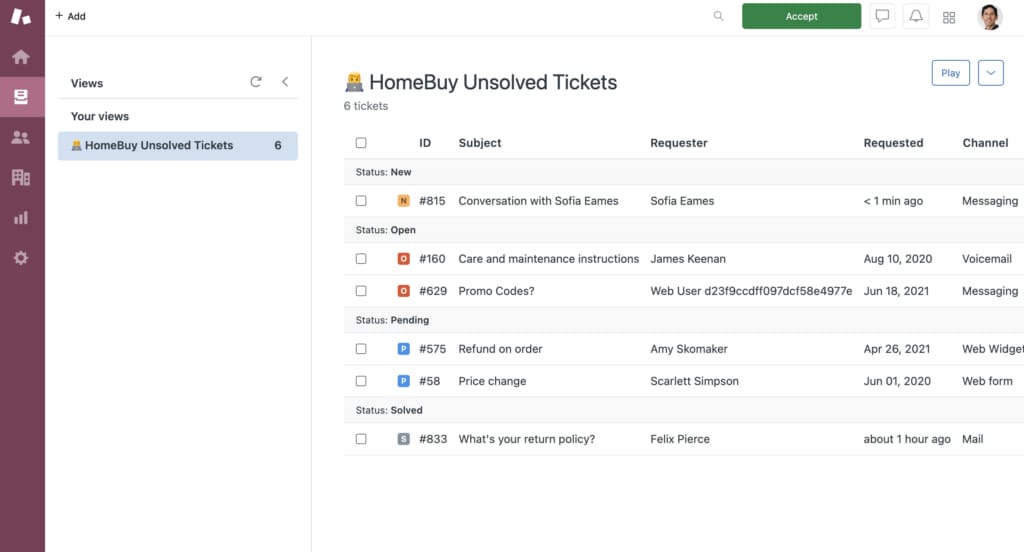1024x552 pixels.
Task: Open the notifications bell icon
Action: click(x=915, y=16)
